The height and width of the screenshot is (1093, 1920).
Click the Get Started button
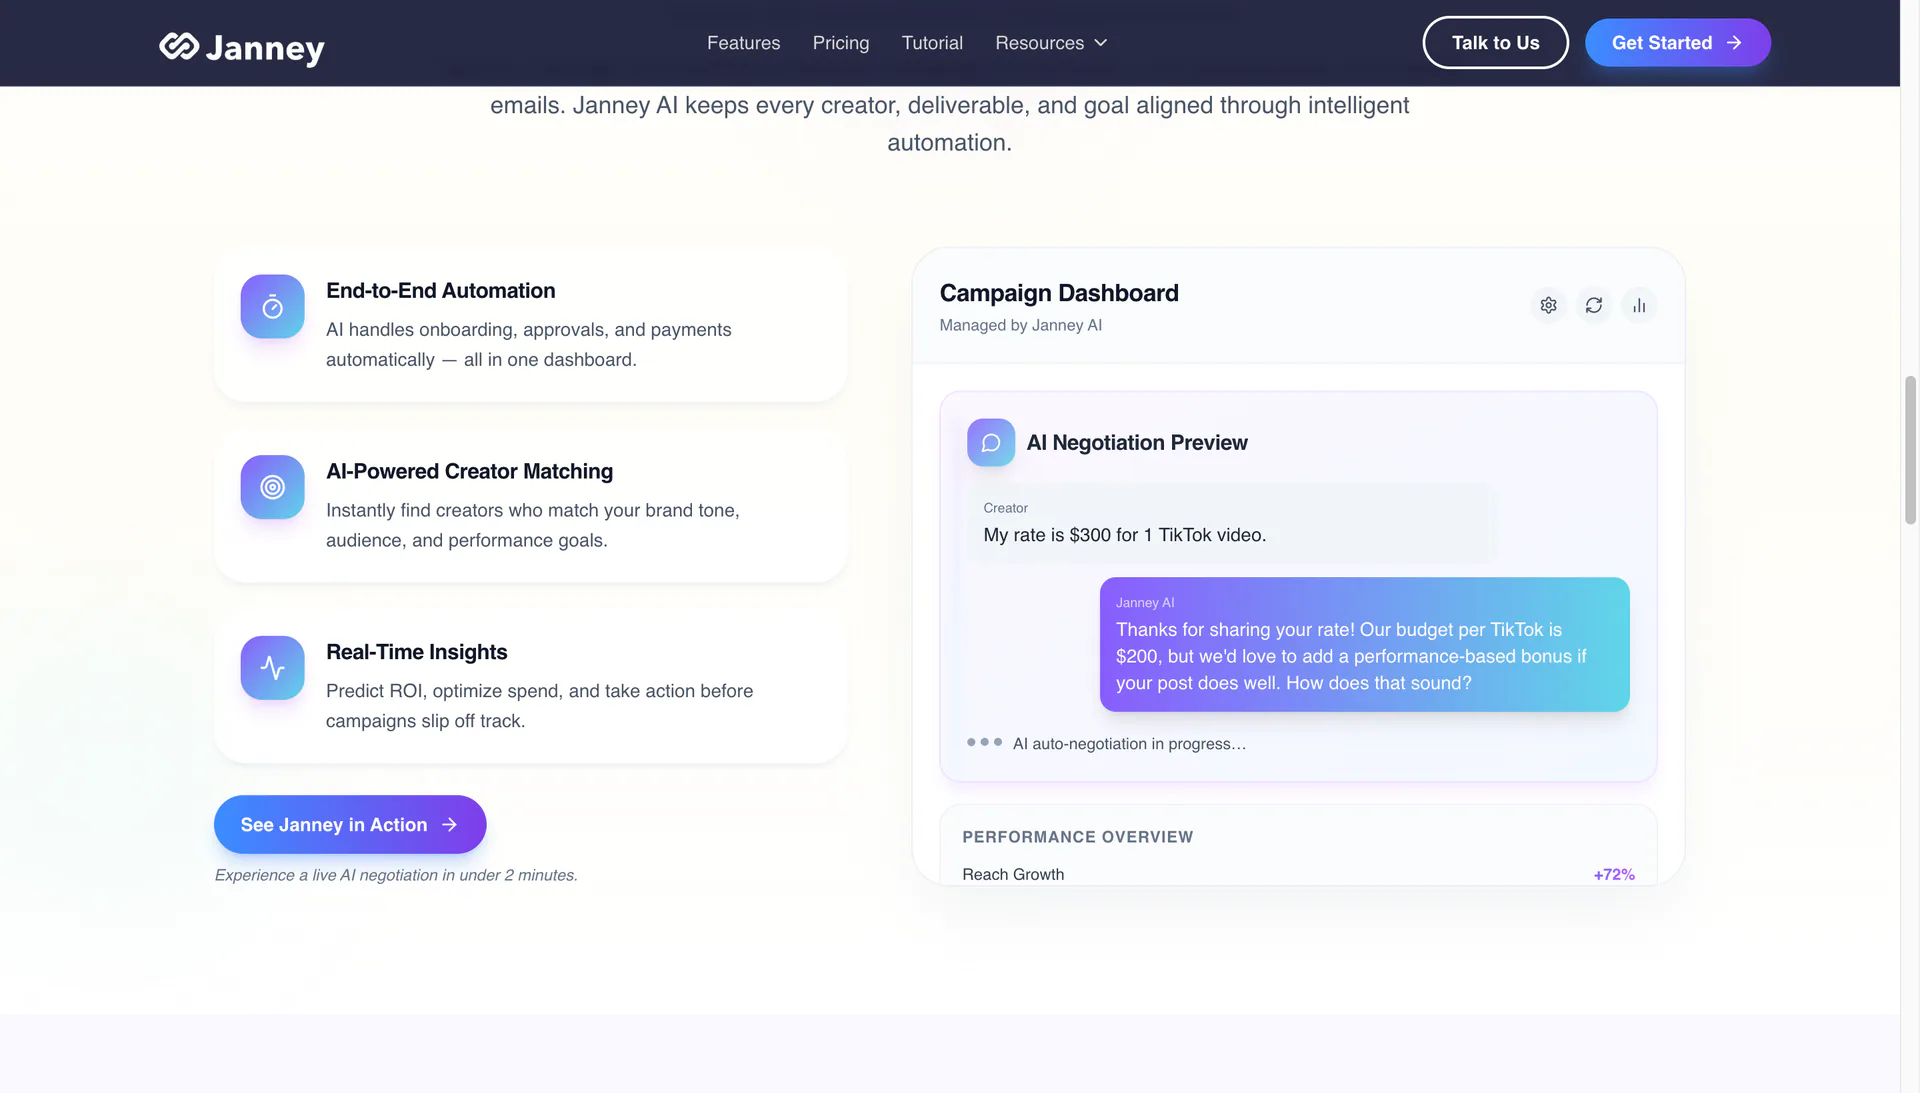point(1677,43)
